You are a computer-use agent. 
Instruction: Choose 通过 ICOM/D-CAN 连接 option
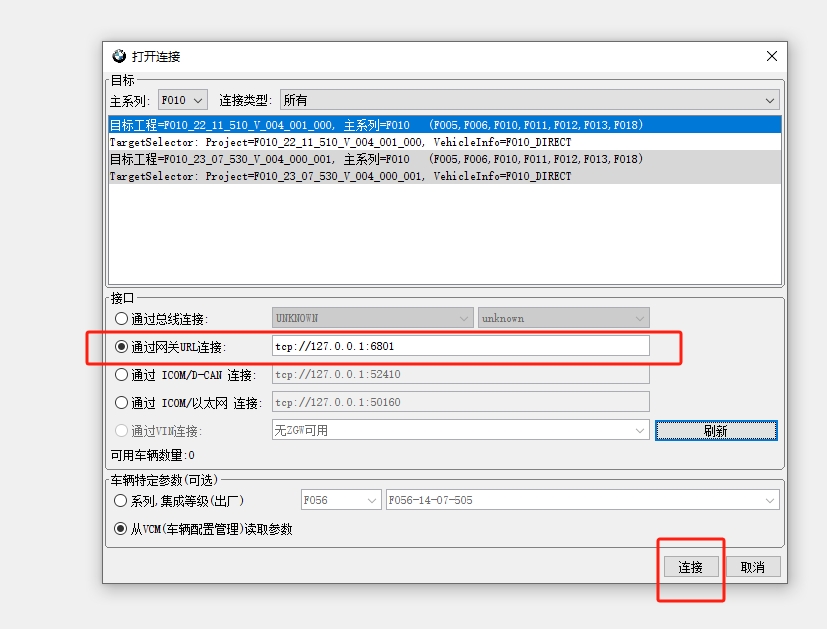point(122,375)
